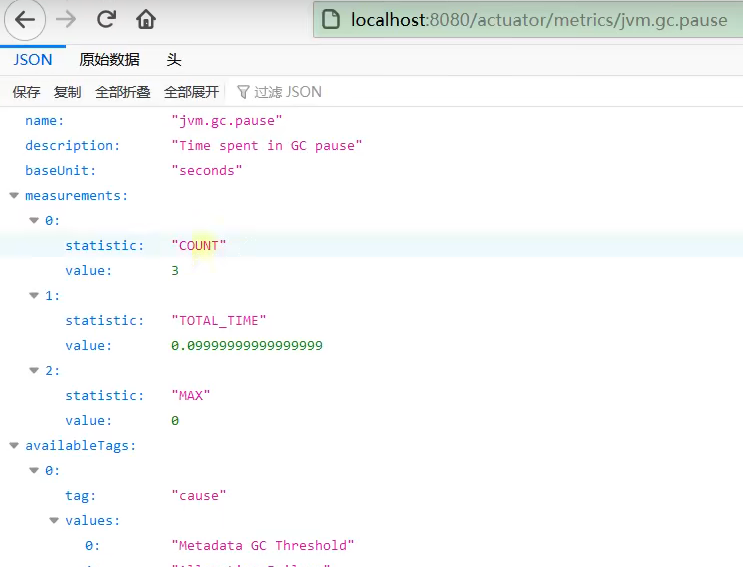Collapse the availableTags node

tap(14, 446)
